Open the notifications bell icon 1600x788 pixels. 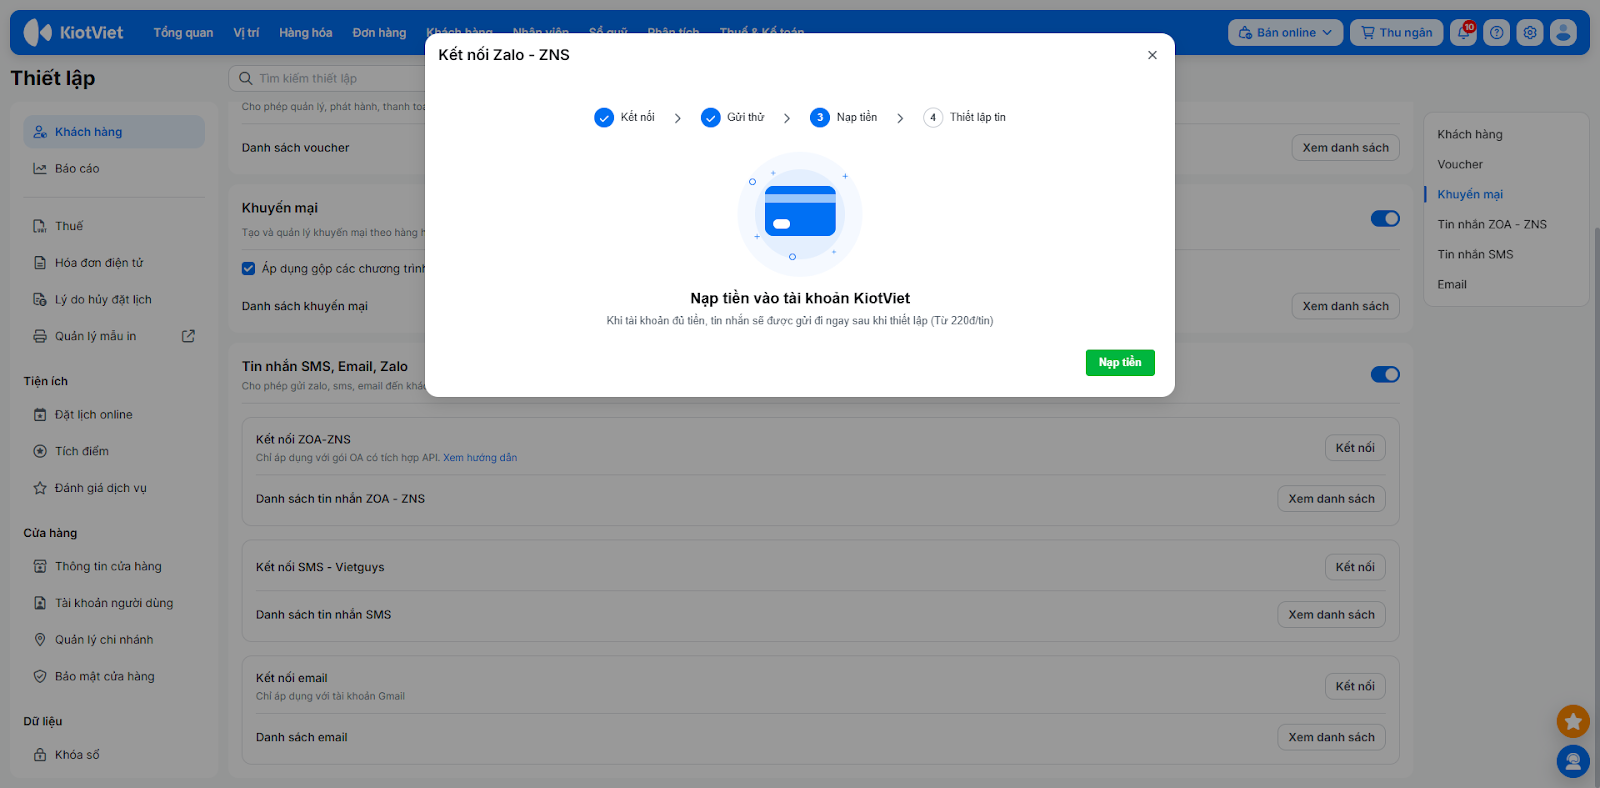point(1464,33)
